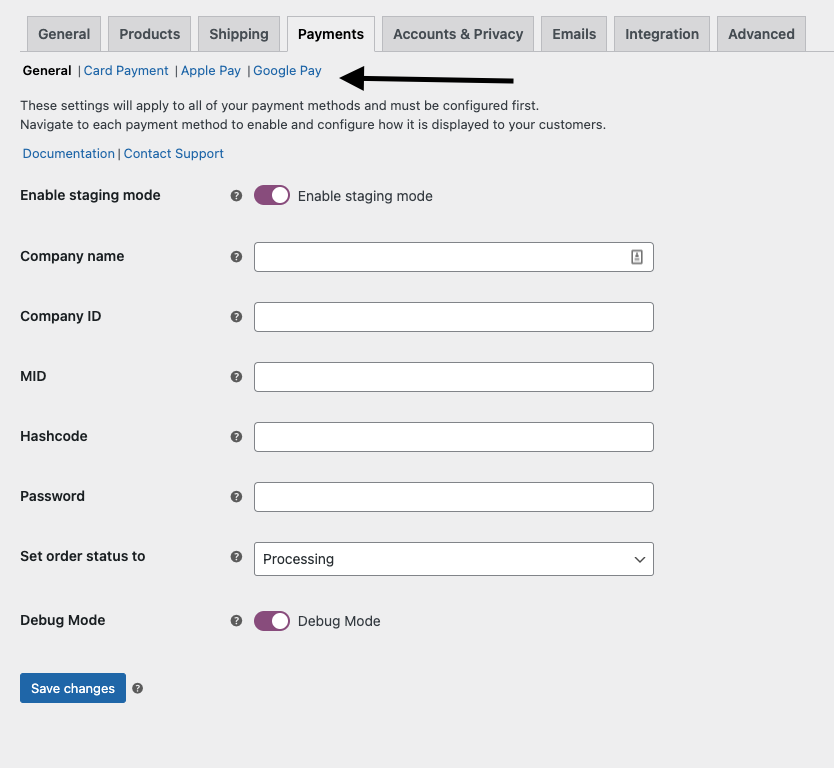Open the Google Pay settings link
834x768 pixels.
[287, 71]
